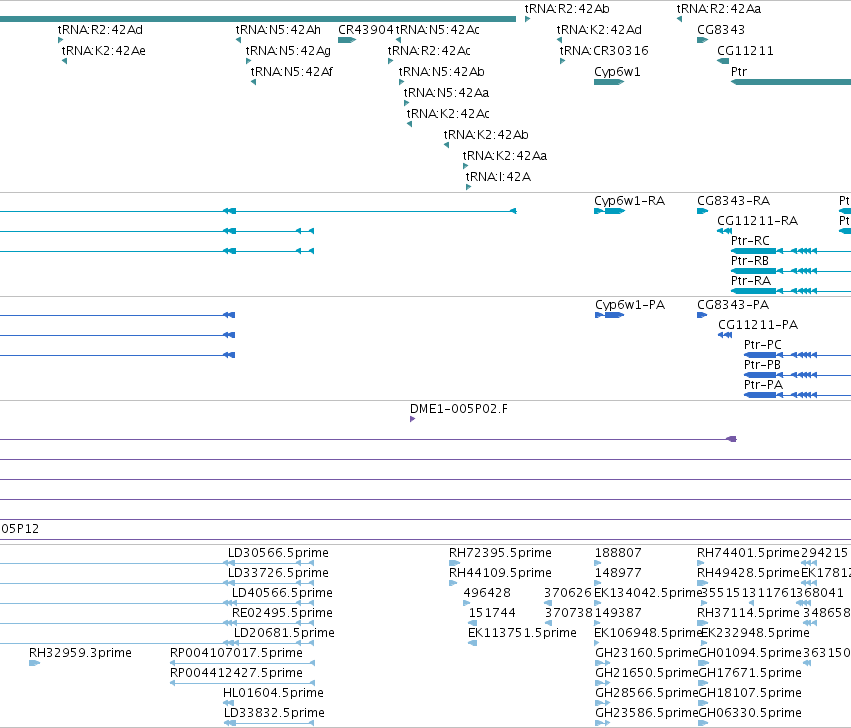
Task: Click the RH37114.5prime EST label
Action: [x=748, y=613]
